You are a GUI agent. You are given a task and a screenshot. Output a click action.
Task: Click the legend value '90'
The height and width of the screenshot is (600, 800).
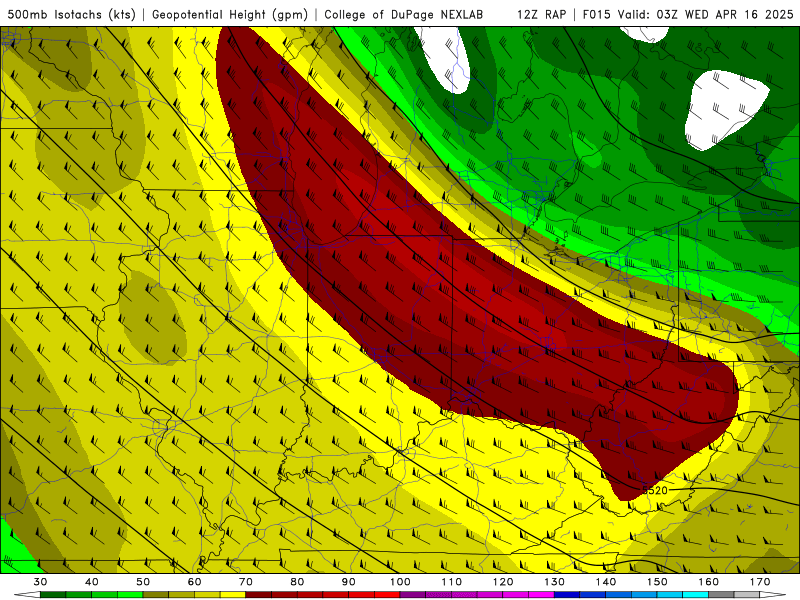349,582
